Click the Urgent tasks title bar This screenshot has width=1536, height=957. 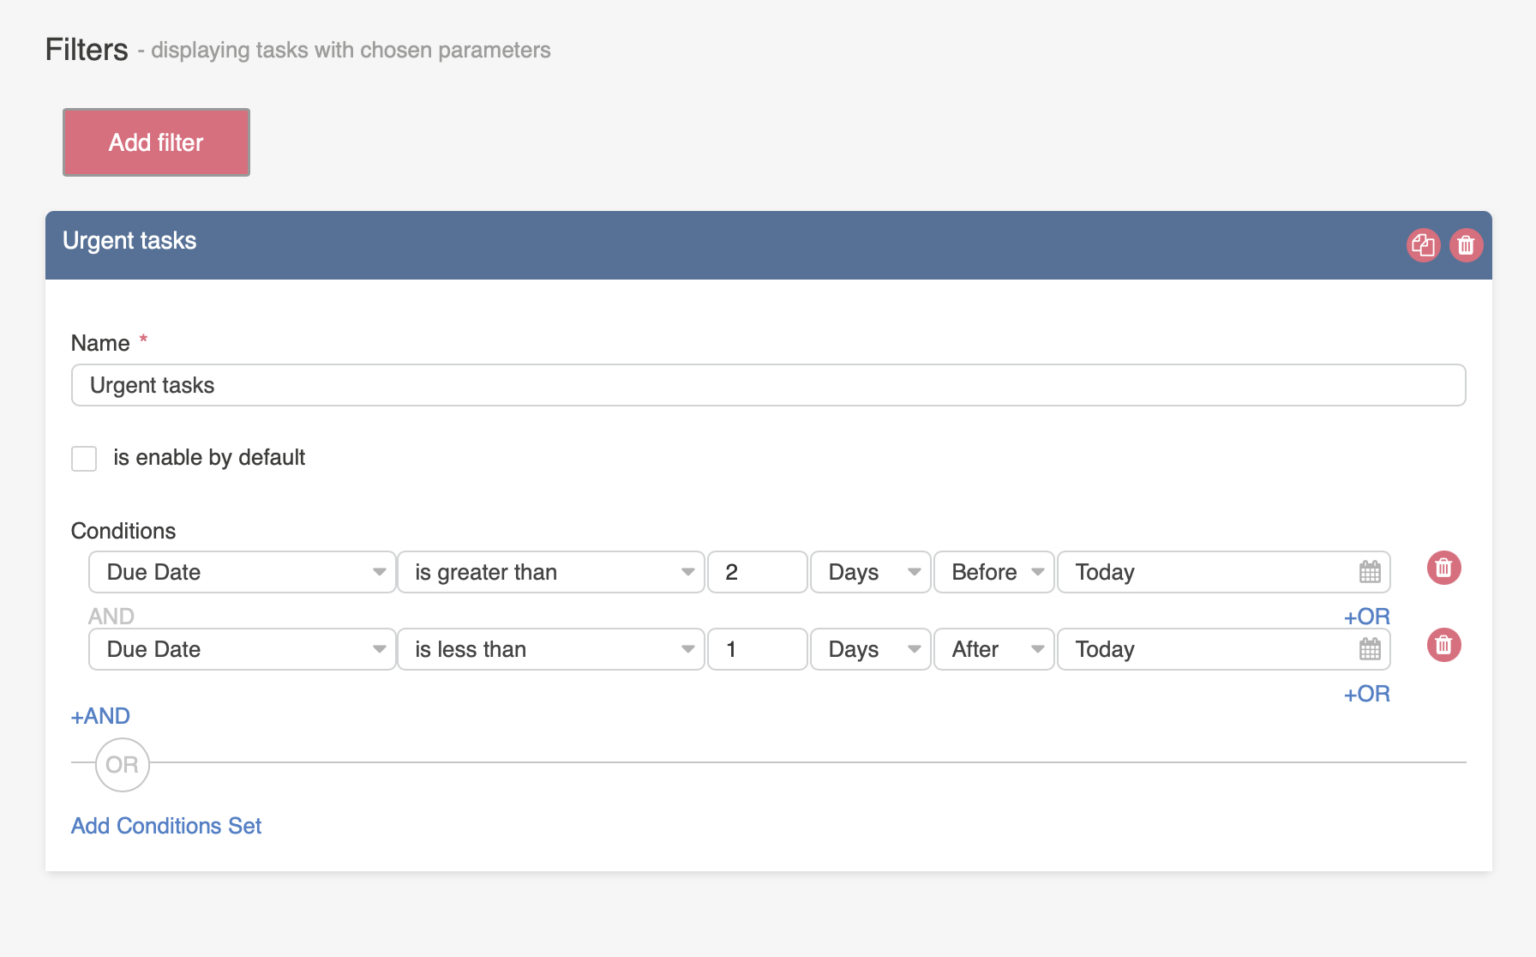tap(129, 241)
